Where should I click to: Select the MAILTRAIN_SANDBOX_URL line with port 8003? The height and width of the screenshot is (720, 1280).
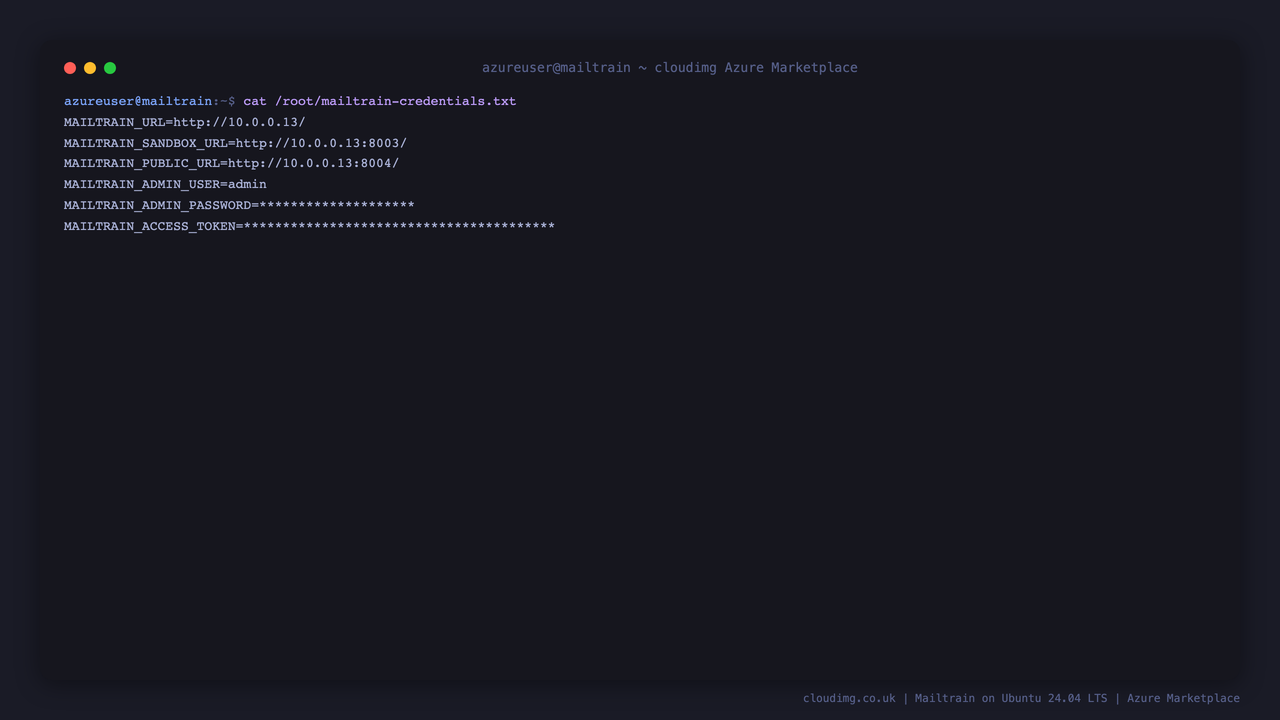(235, 143)
